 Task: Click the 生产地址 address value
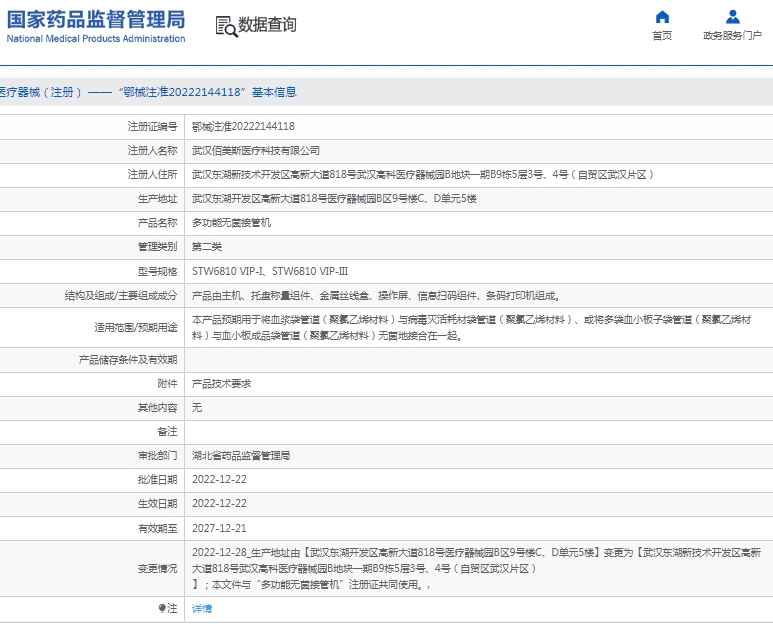pyautogui.click(x=334, y=198)
